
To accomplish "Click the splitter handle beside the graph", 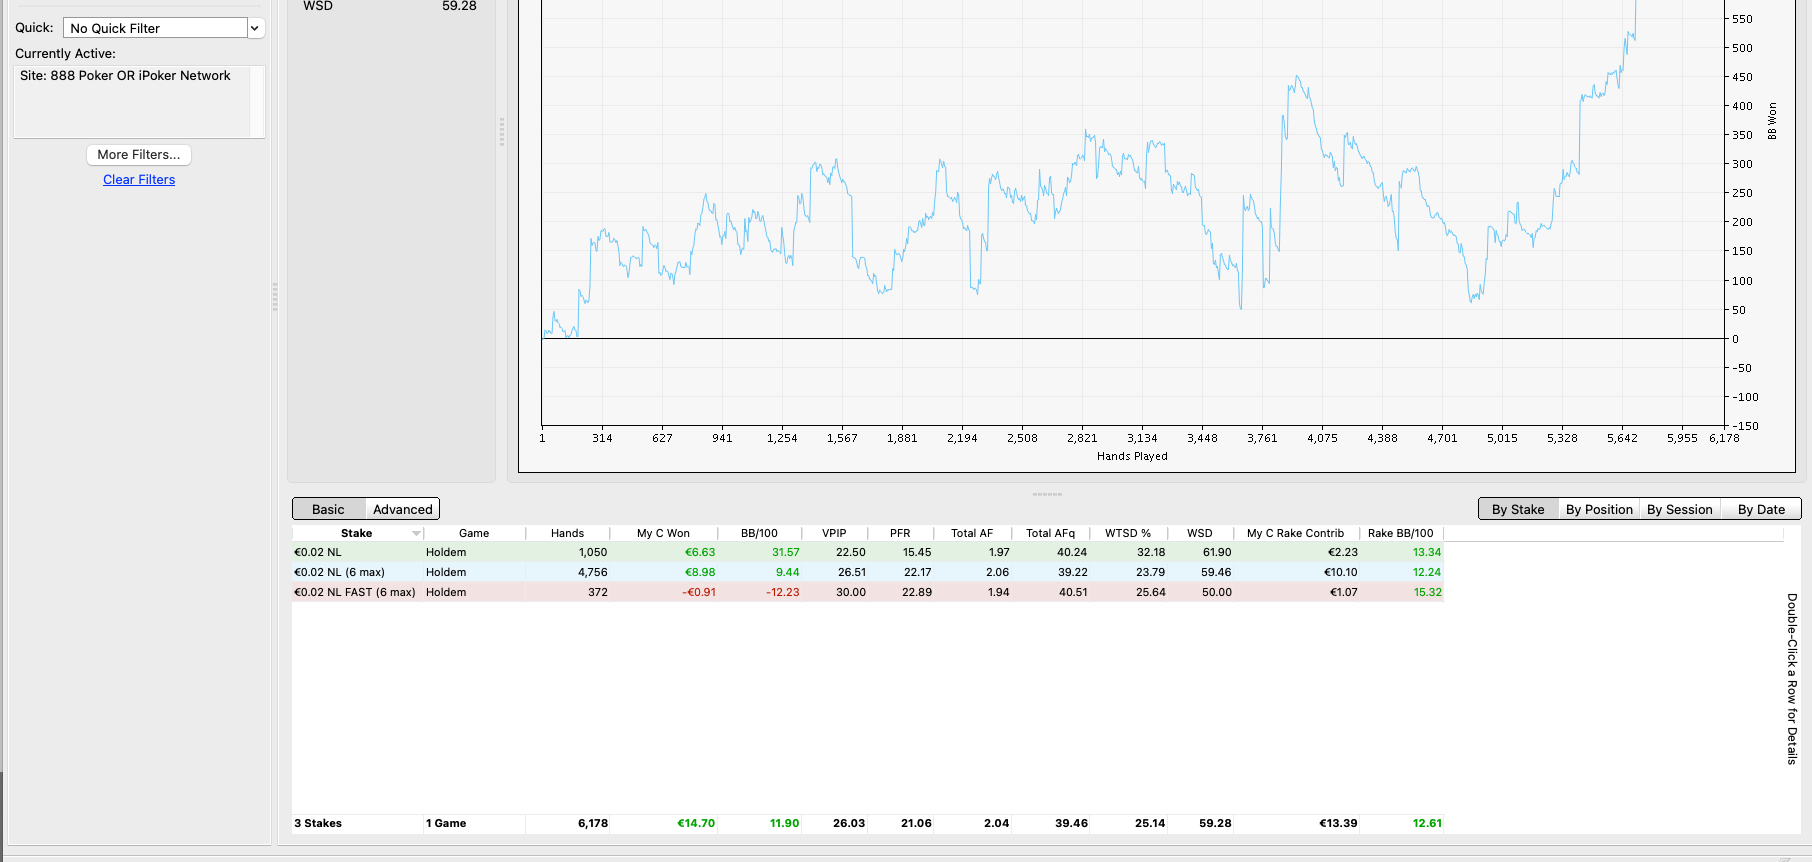I will point(502,131).
